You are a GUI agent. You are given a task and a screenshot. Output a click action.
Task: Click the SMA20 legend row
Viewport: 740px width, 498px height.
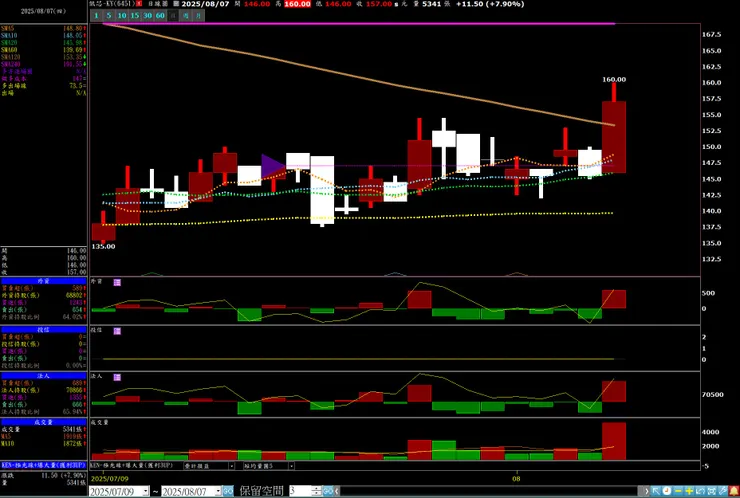coord(43,42)
